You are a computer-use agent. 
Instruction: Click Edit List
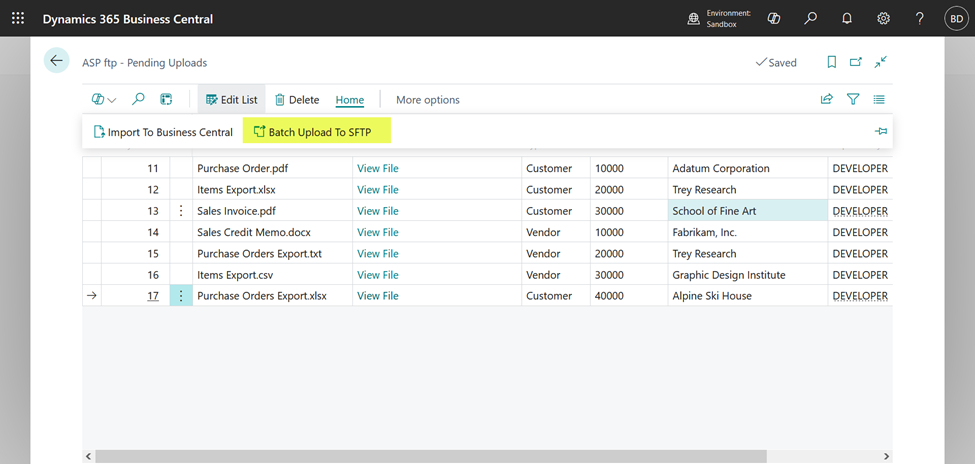point(231,100)
